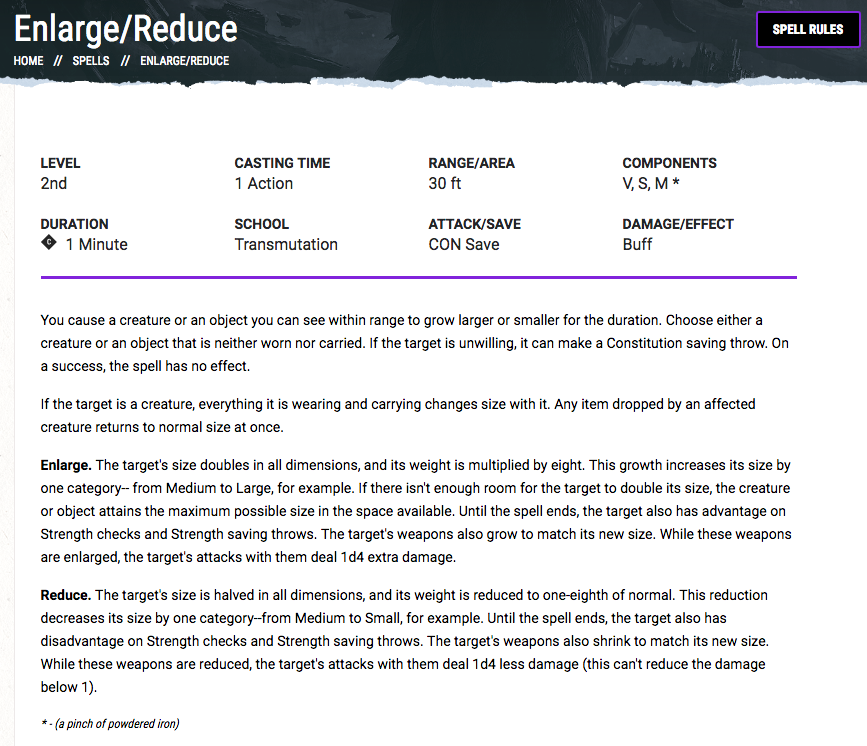Select the ENLARGE/REDUCE breadcrumb item
This screenshot has width=867, height=746.
(x=184, y=61)
